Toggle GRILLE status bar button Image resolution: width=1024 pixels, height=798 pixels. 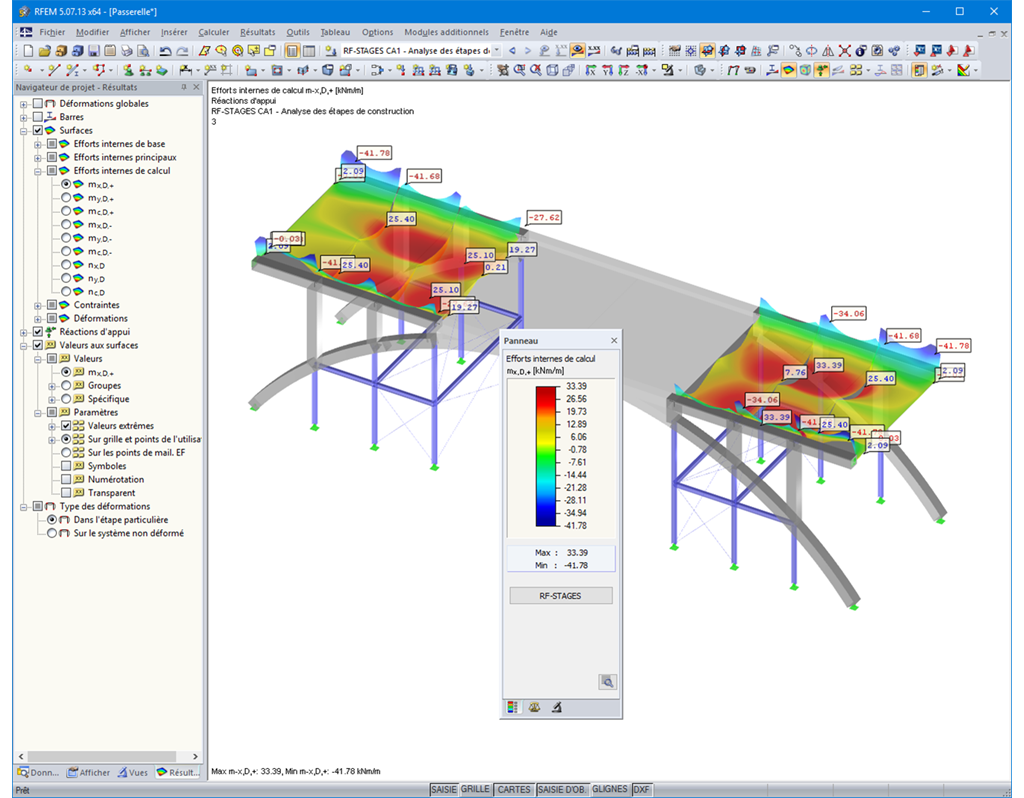[x=475, y=790]
